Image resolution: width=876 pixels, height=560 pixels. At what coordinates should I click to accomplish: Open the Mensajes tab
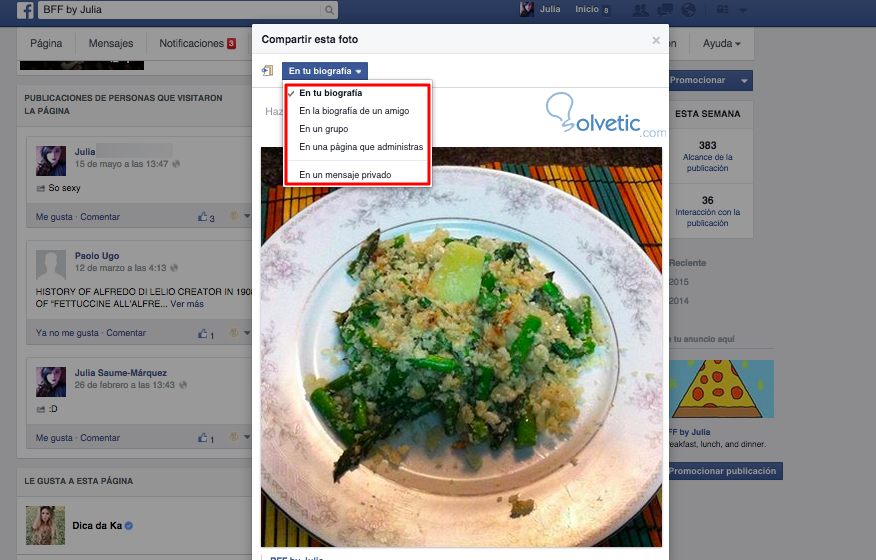click(x=111, y=43)
